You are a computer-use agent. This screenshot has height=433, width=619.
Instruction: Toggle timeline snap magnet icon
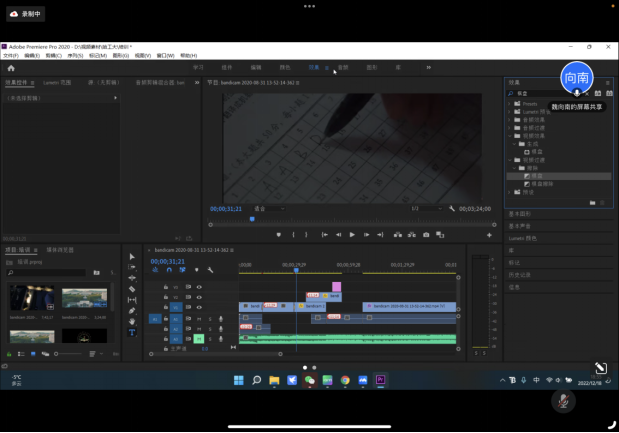coord(170,270)
